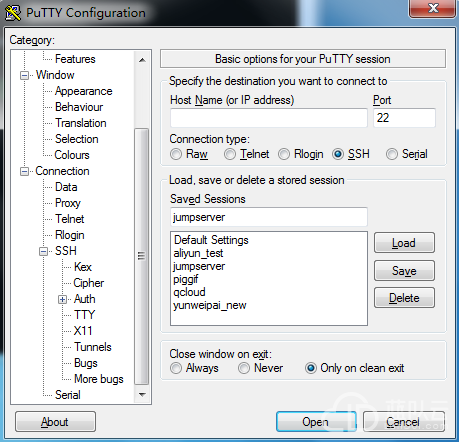Image resolution: width=459 pixels, height=442 pixels.
Task: Open the Connection category
Action: click(x=62, y=171)
